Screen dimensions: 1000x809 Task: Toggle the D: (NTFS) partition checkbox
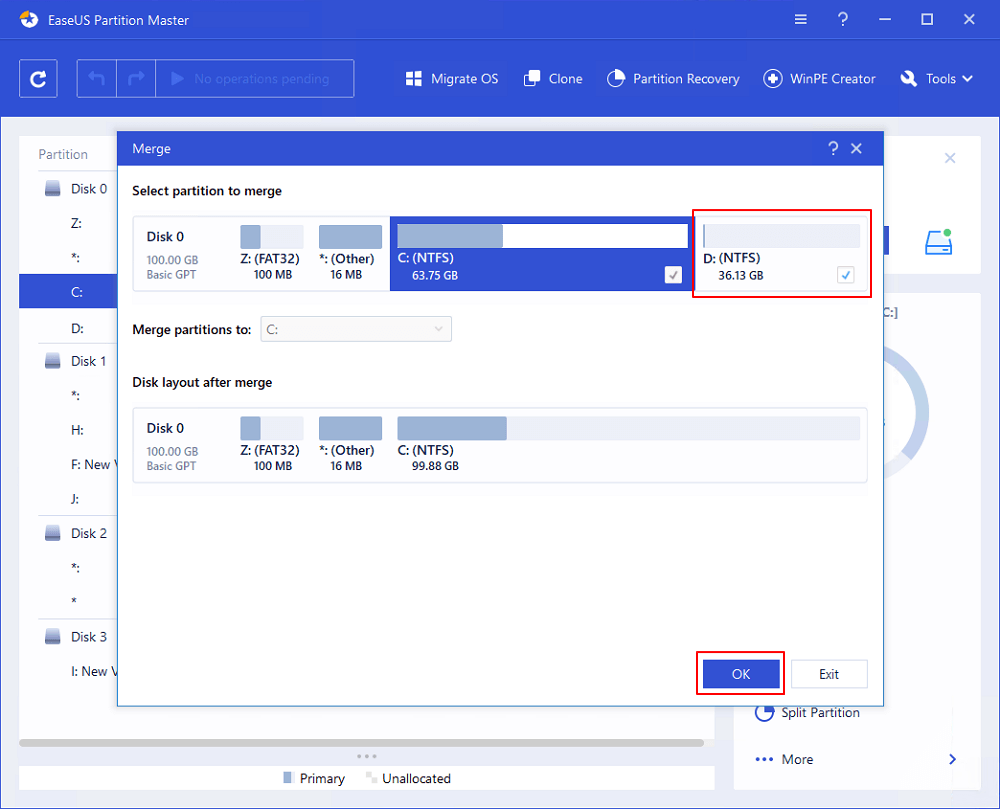click(x=845, y=275)
